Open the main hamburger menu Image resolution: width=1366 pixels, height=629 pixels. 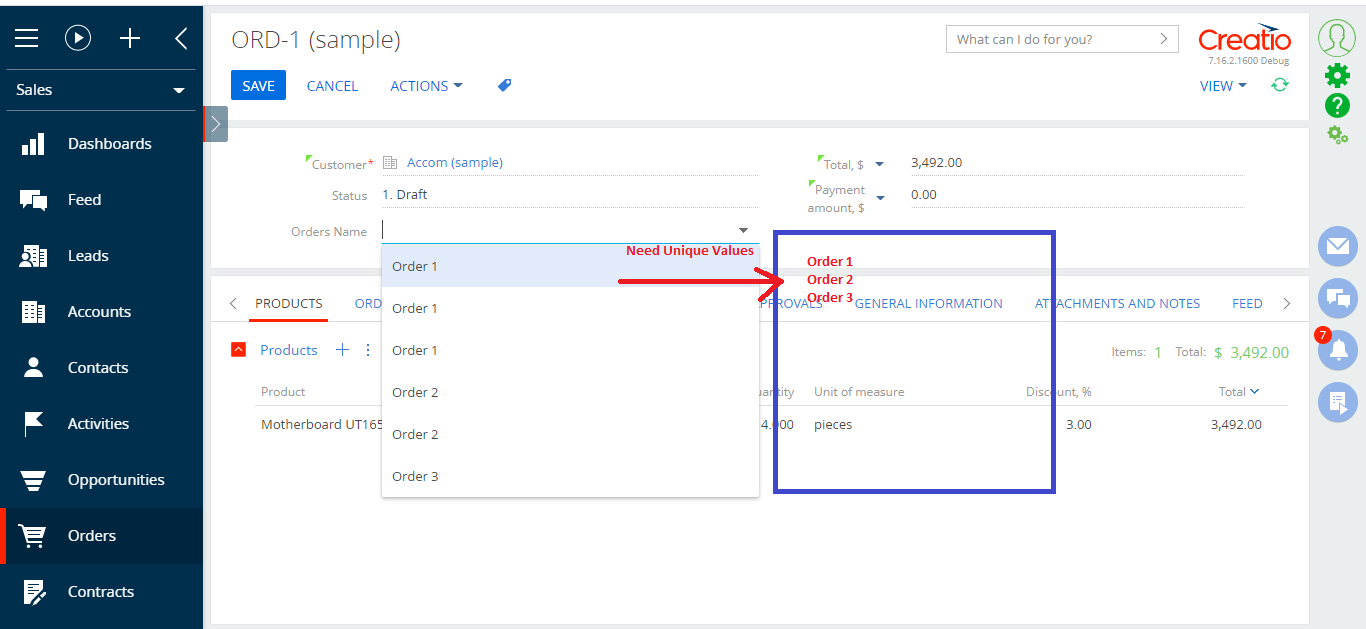[26, 38]
